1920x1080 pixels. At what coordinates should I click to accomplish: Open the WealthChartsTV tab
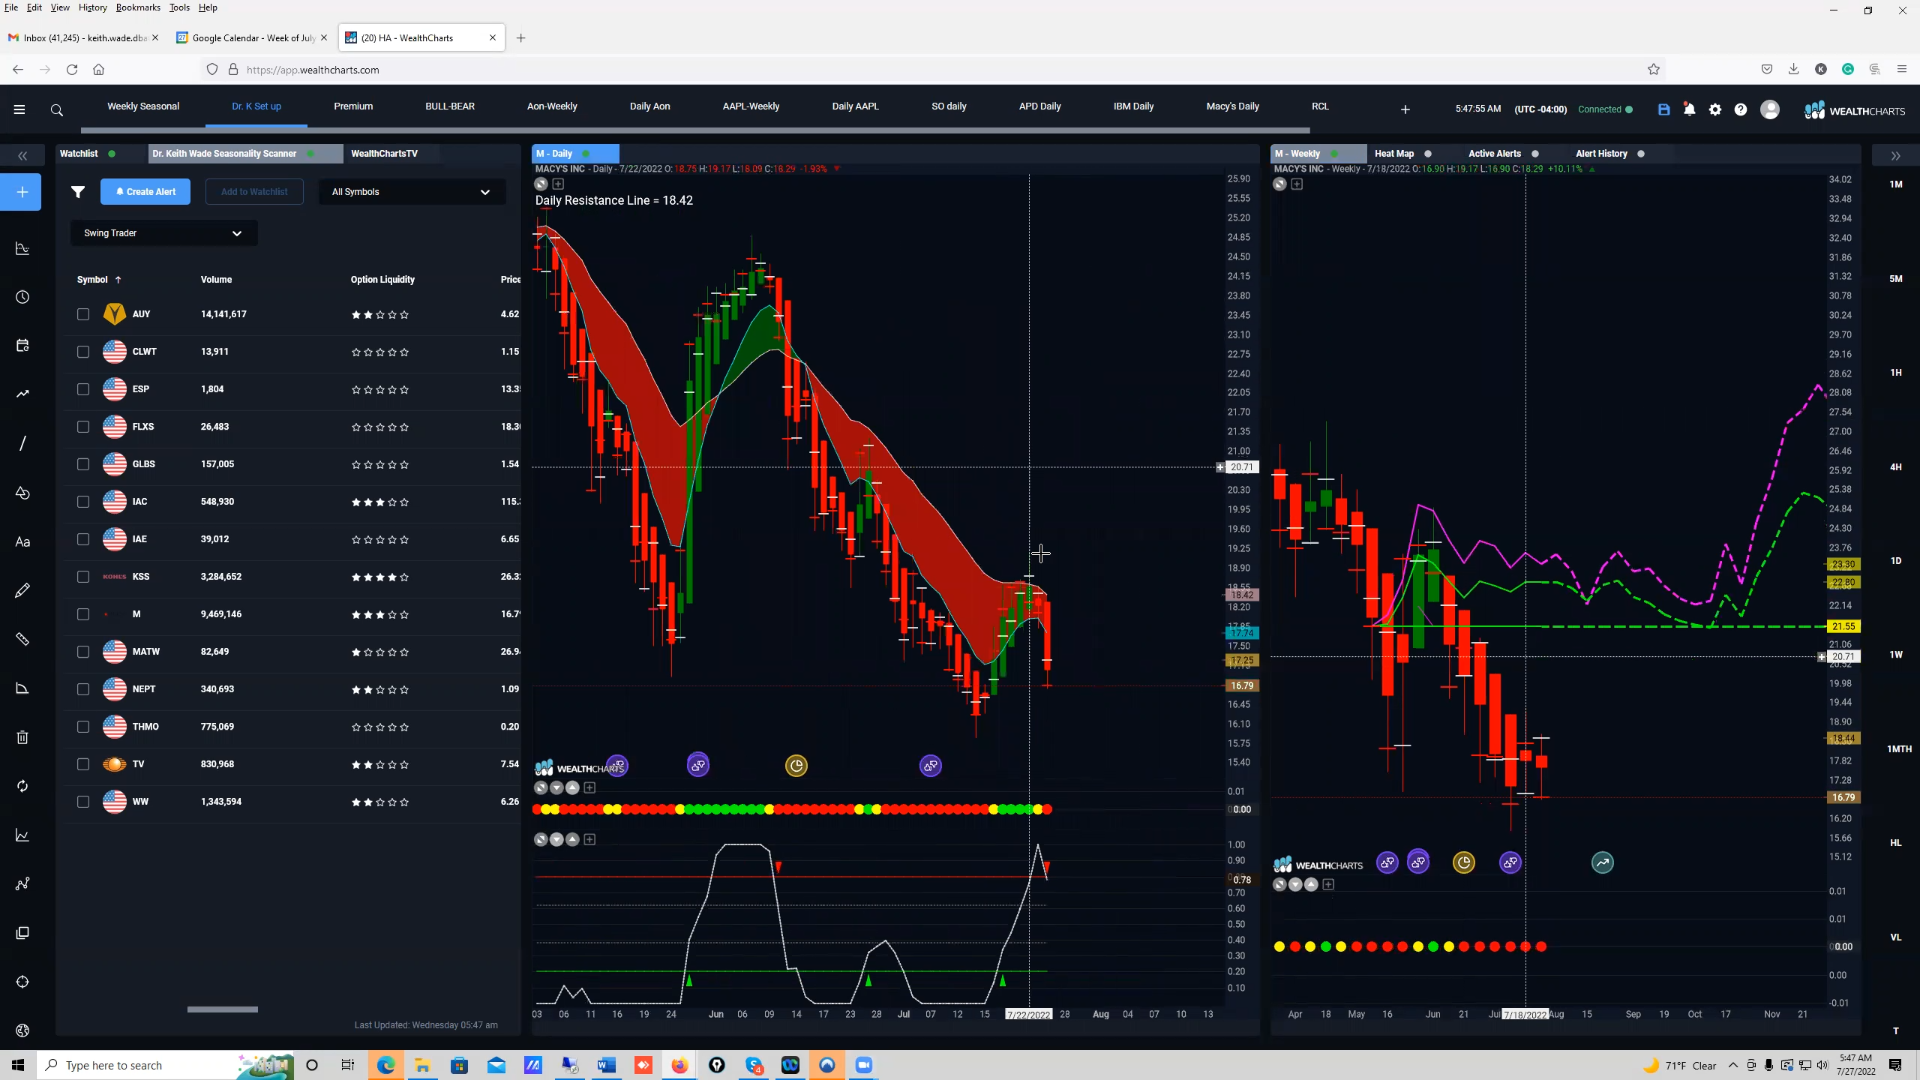click(x=384, y=154)
